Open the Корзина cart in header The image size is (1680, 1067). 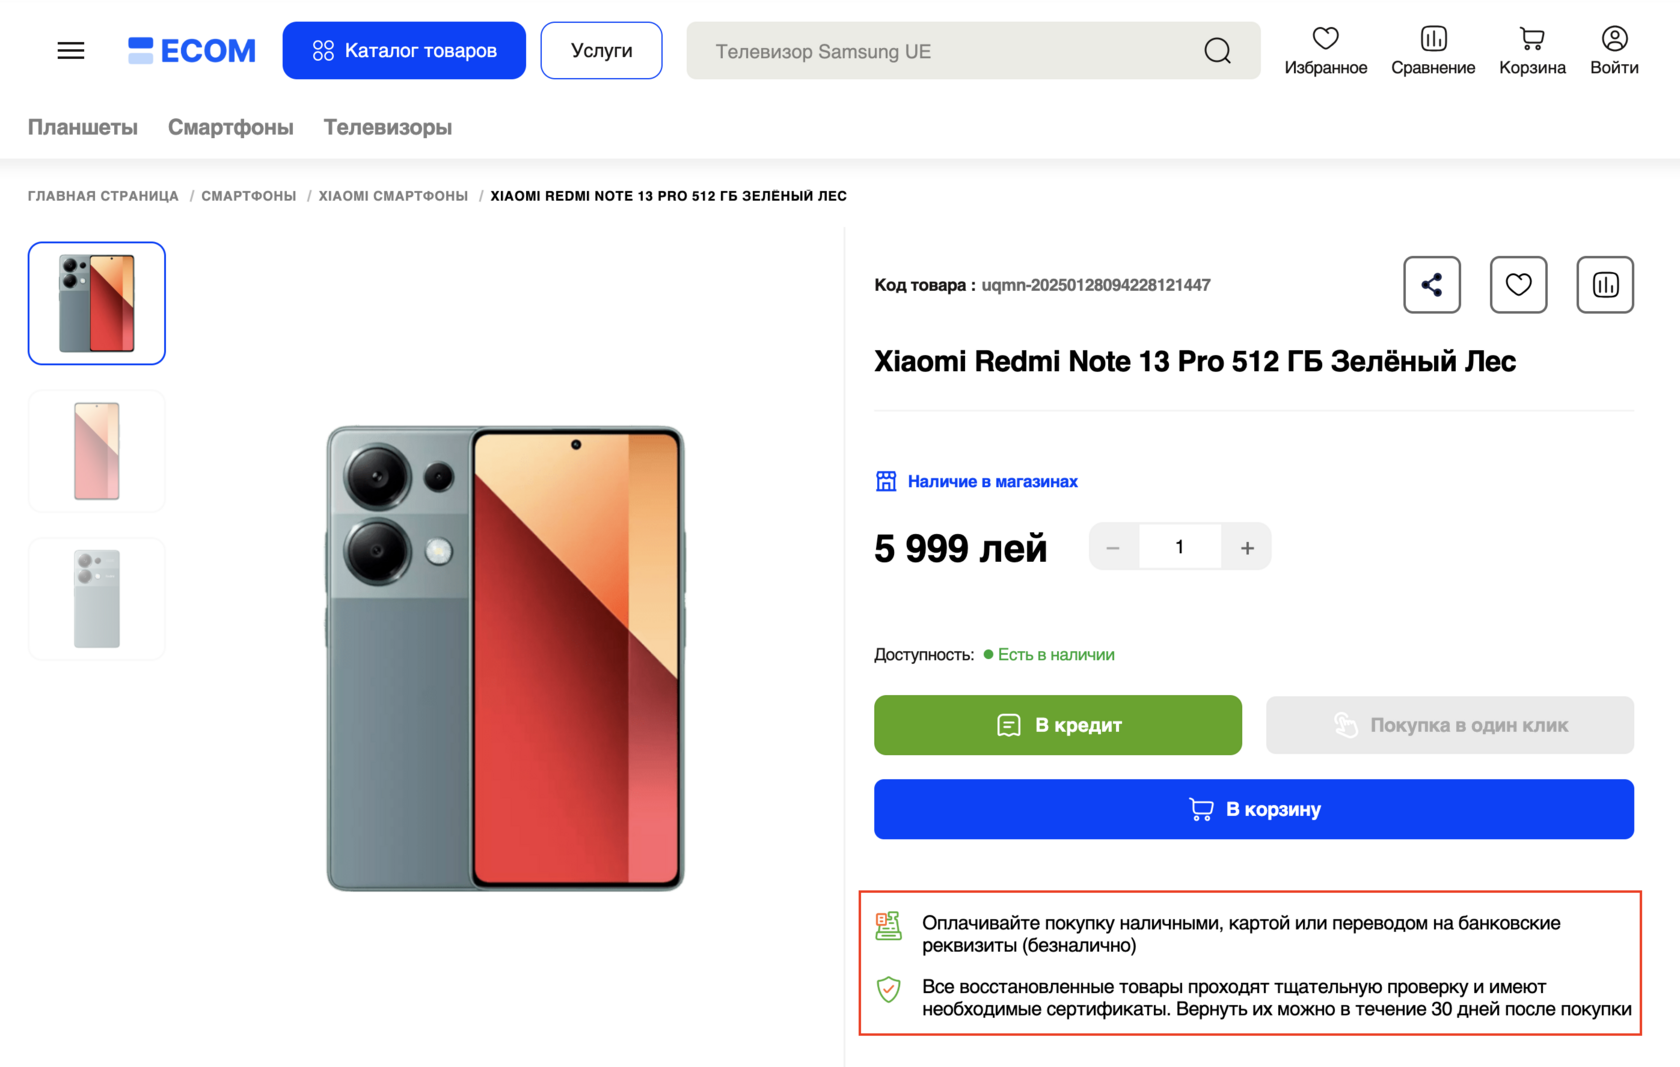tap(1531, 51)
